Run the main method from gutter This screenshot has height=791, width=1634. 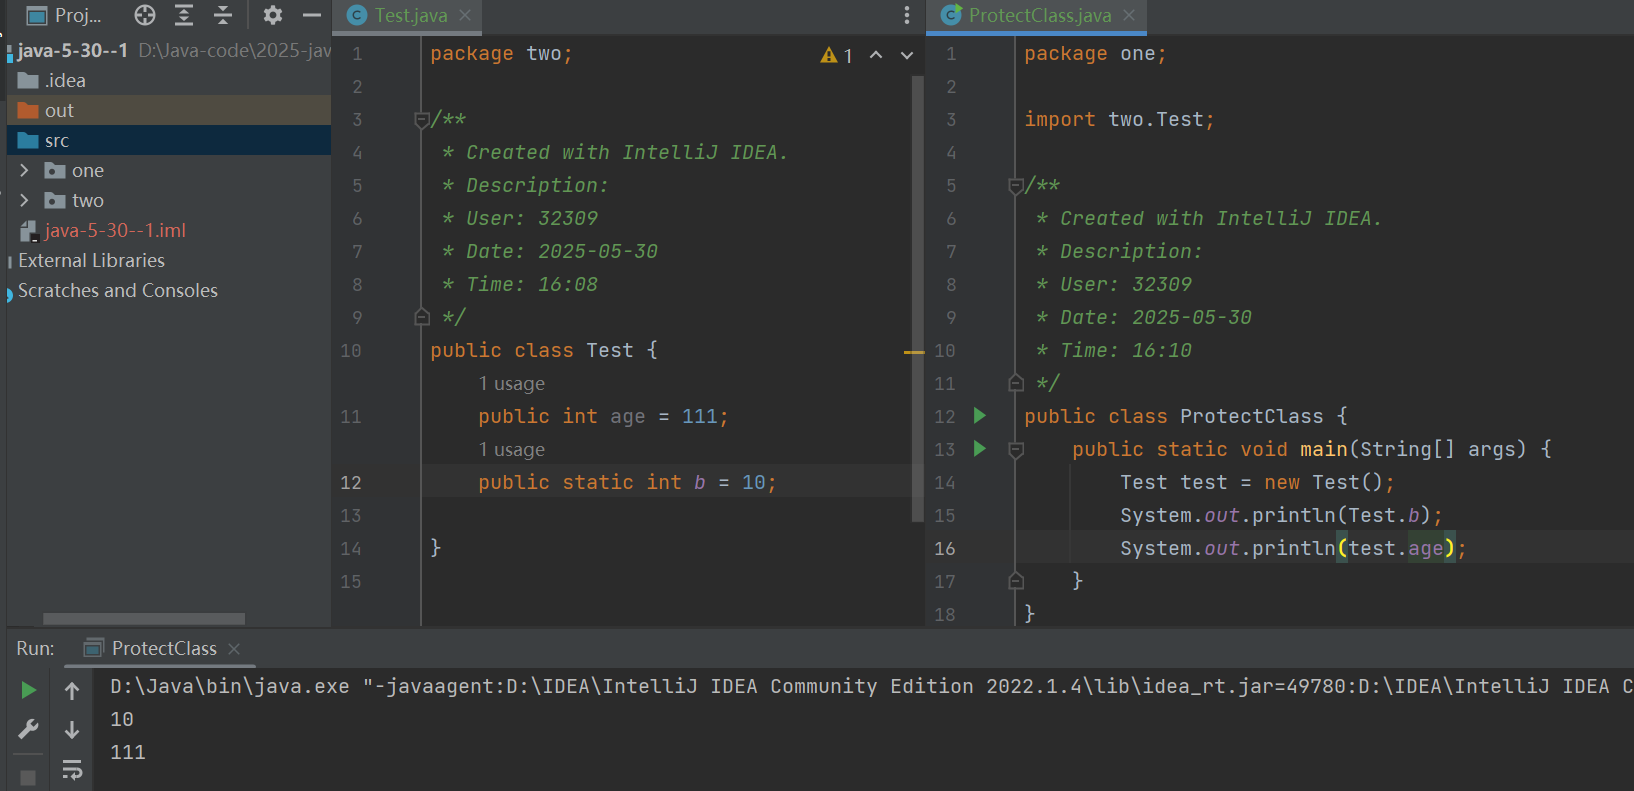point(980,449)
